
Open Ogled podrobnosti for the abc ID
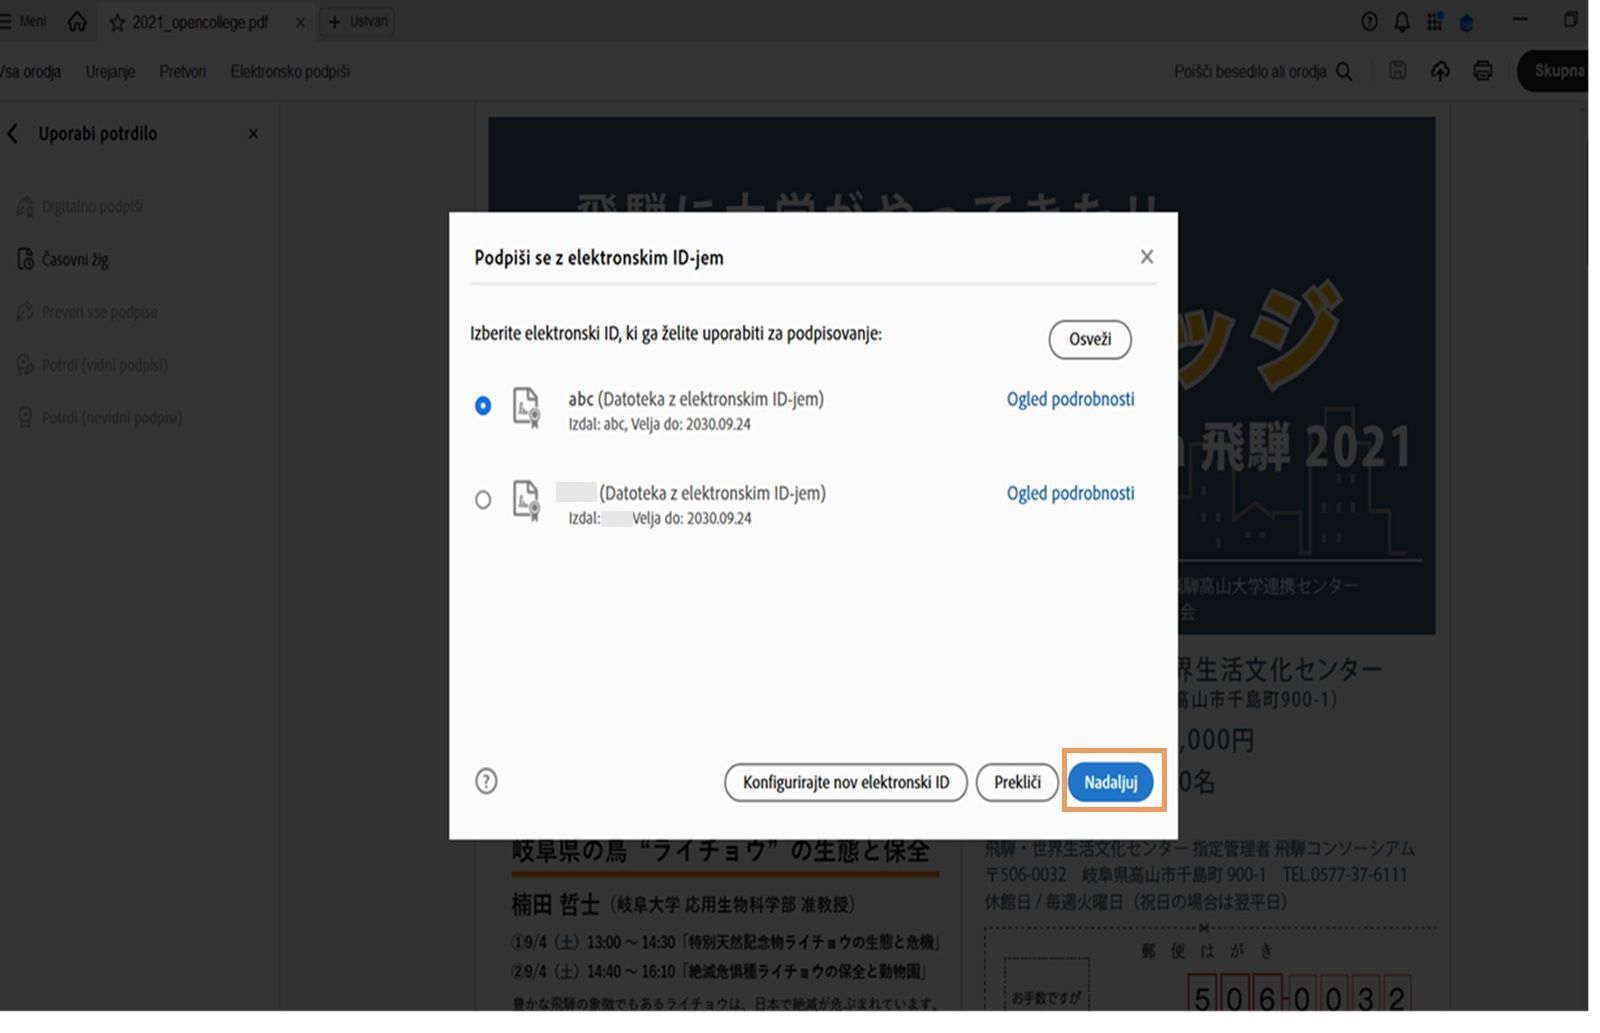point(1070,399)
